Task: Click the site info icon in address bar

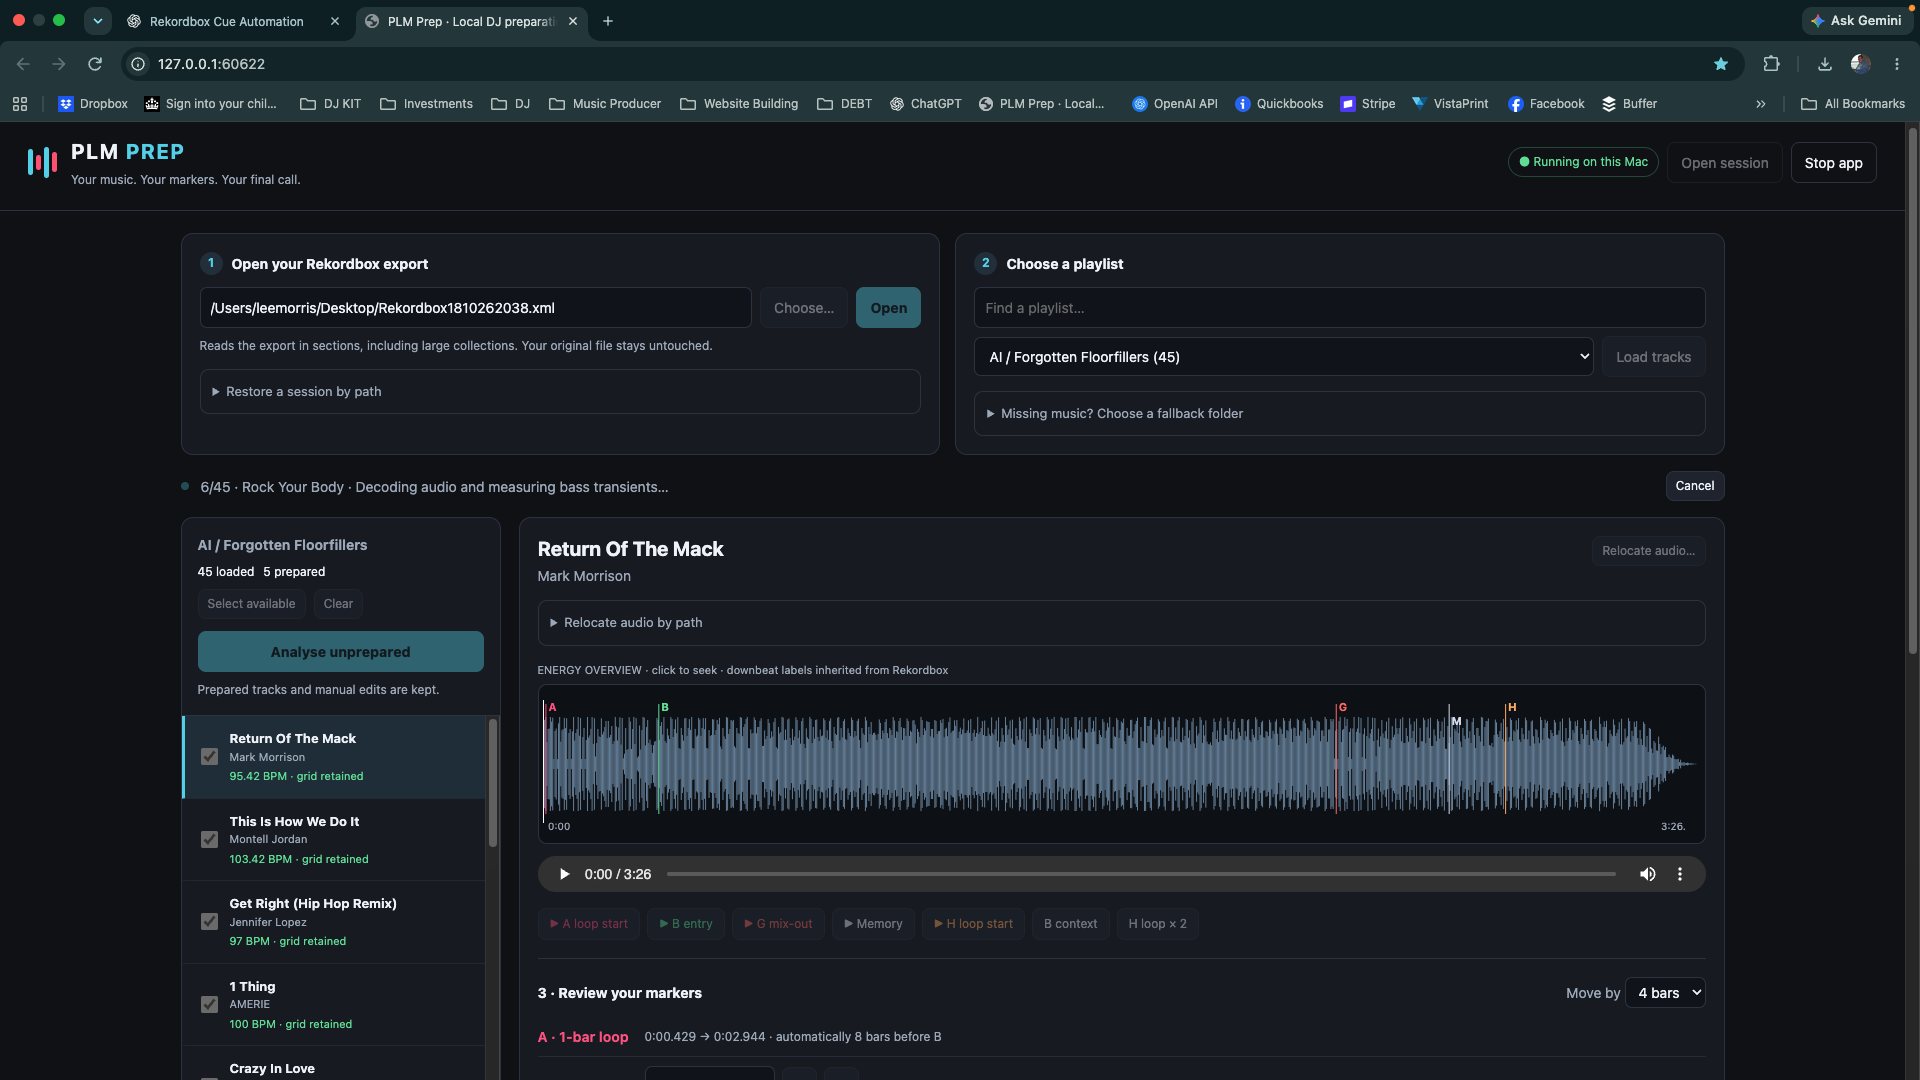Action: [x=138, y=64]
